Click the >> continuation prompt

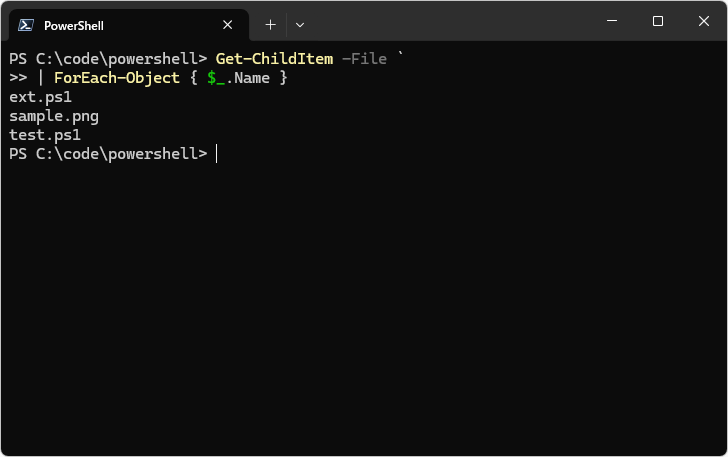coord(18,78)
